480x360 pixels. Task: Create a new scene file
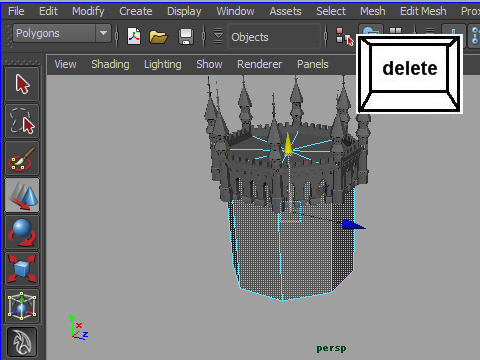134,36
